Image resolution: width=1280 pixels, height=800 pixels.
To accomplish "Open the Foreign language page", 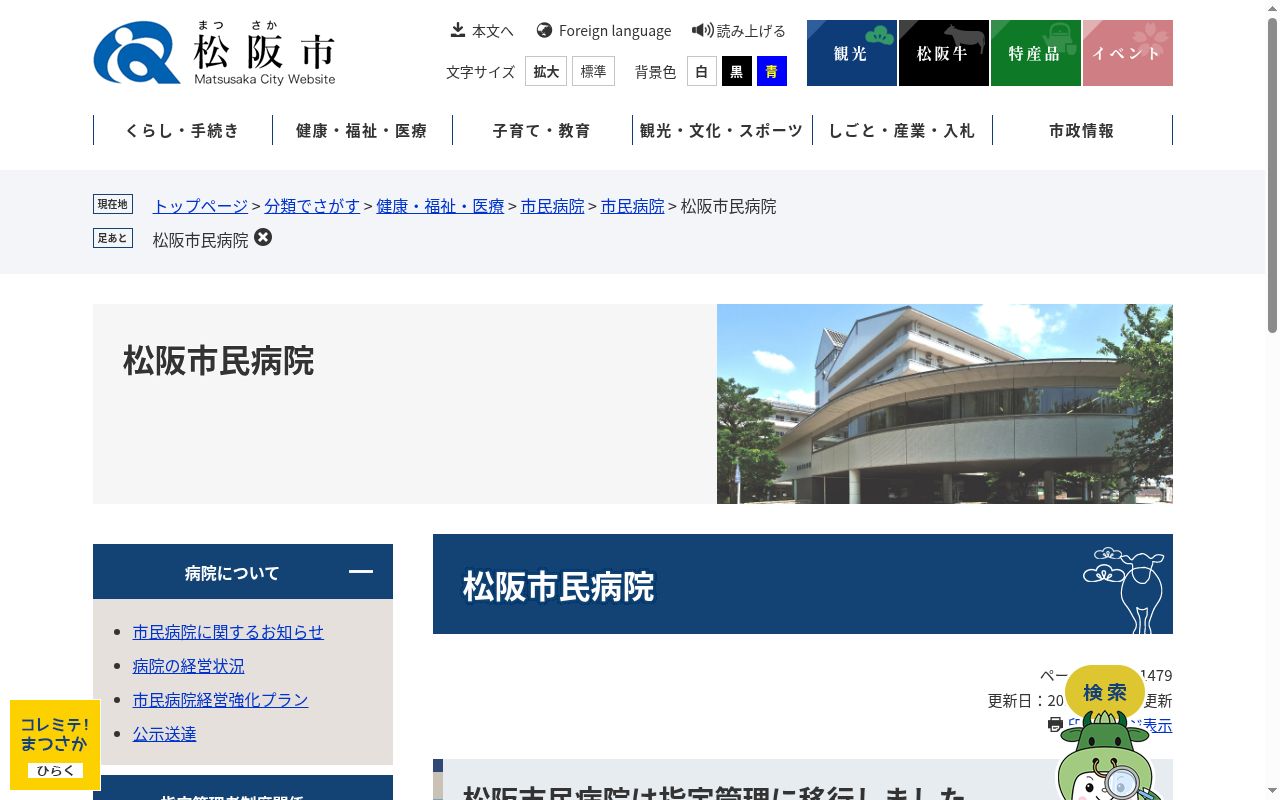I will pyautogui.click(x=604, y=31).
